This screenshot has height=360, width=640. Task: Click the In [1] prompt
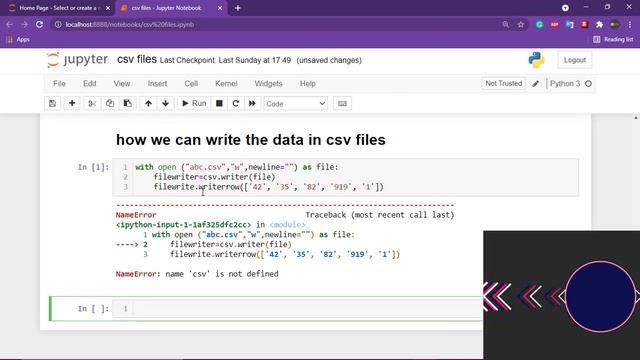[x=93, y=167]
